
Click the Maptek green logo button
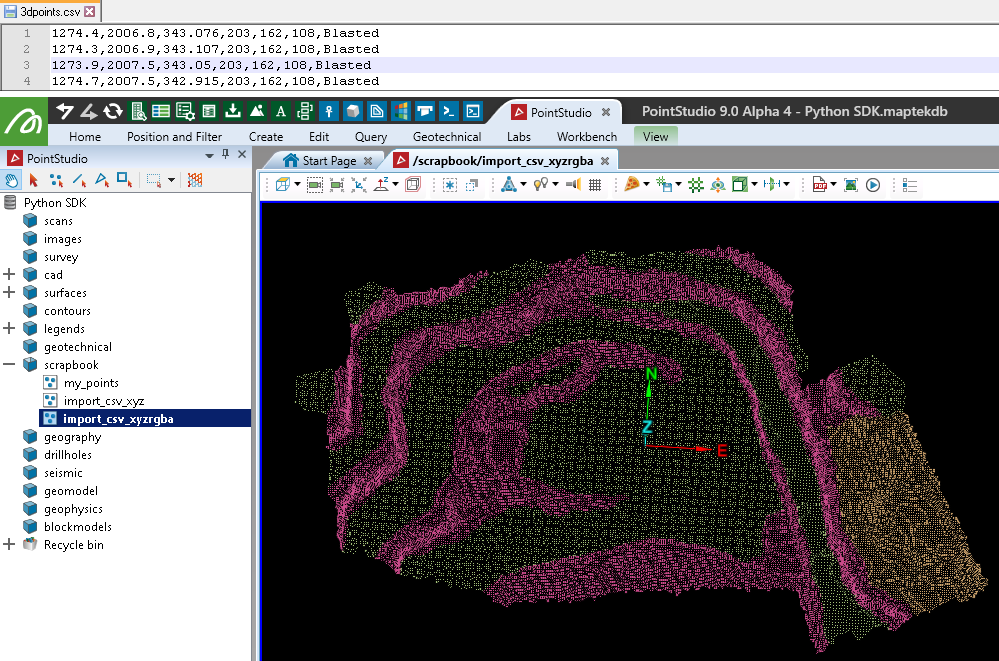24,121
